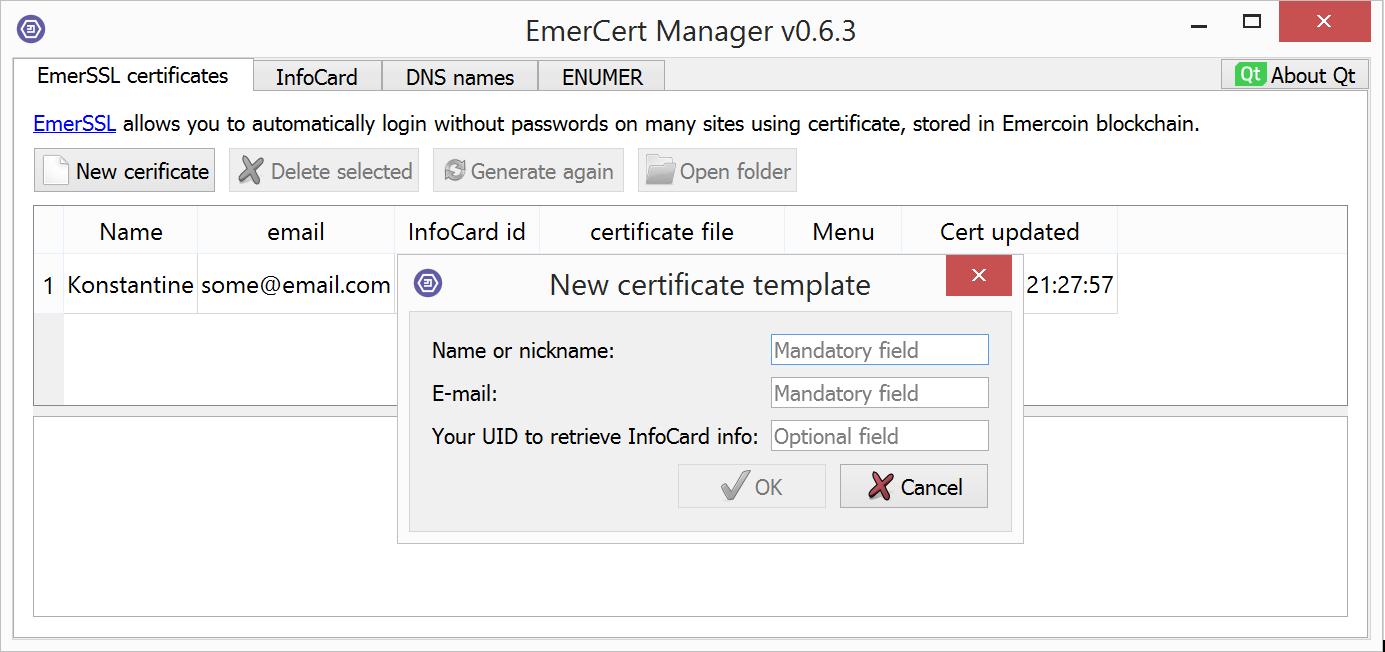
Task: Confirm dialog with OK button
Action: click(x=752, y=486)
